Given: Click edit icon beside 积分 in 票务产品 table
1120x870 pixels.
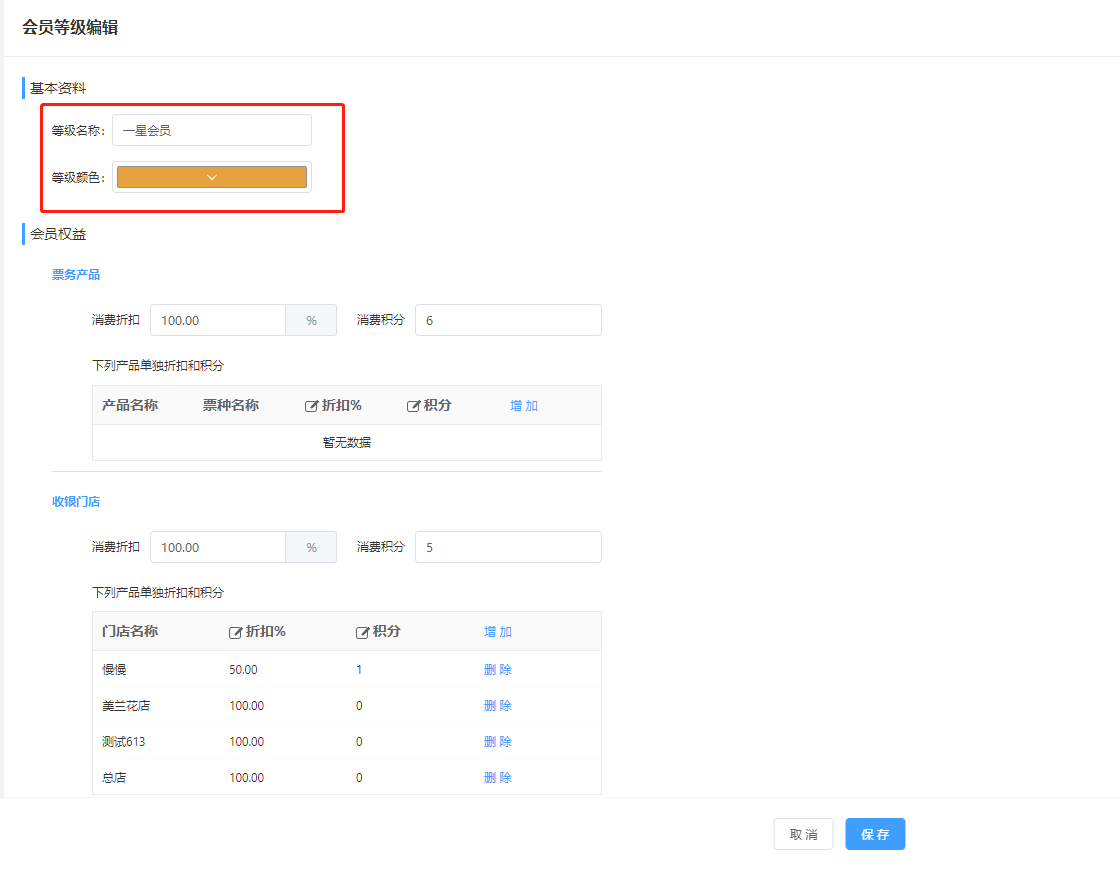Looking at the screenshot, I should point(413,406).
